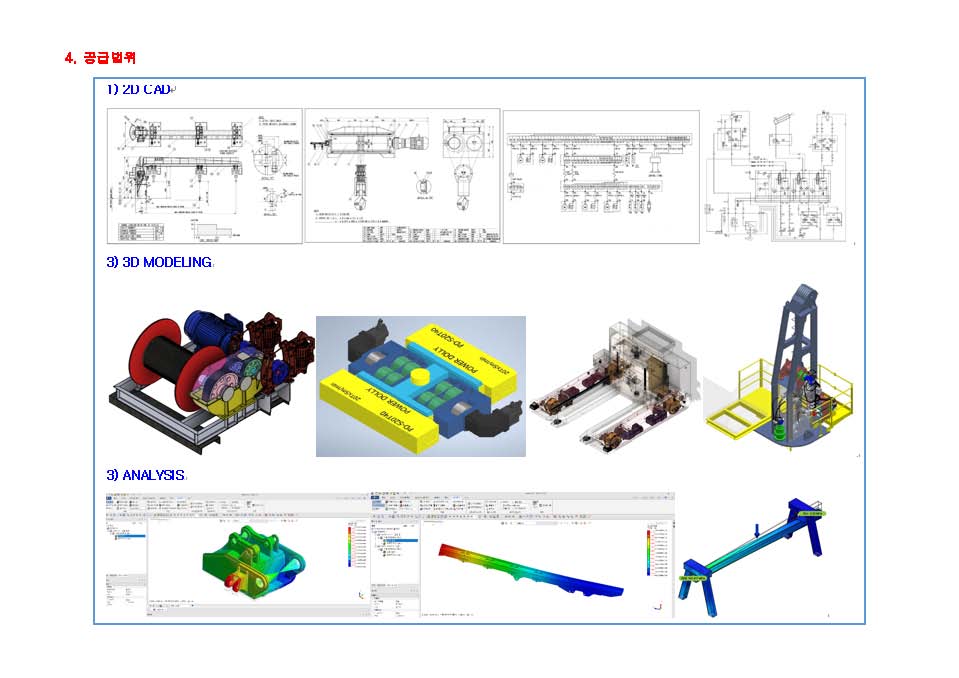Select the crane assembly 2D CAD drawing
The height and width of the screenshot is (678, 959).
[x=205, y=176]
